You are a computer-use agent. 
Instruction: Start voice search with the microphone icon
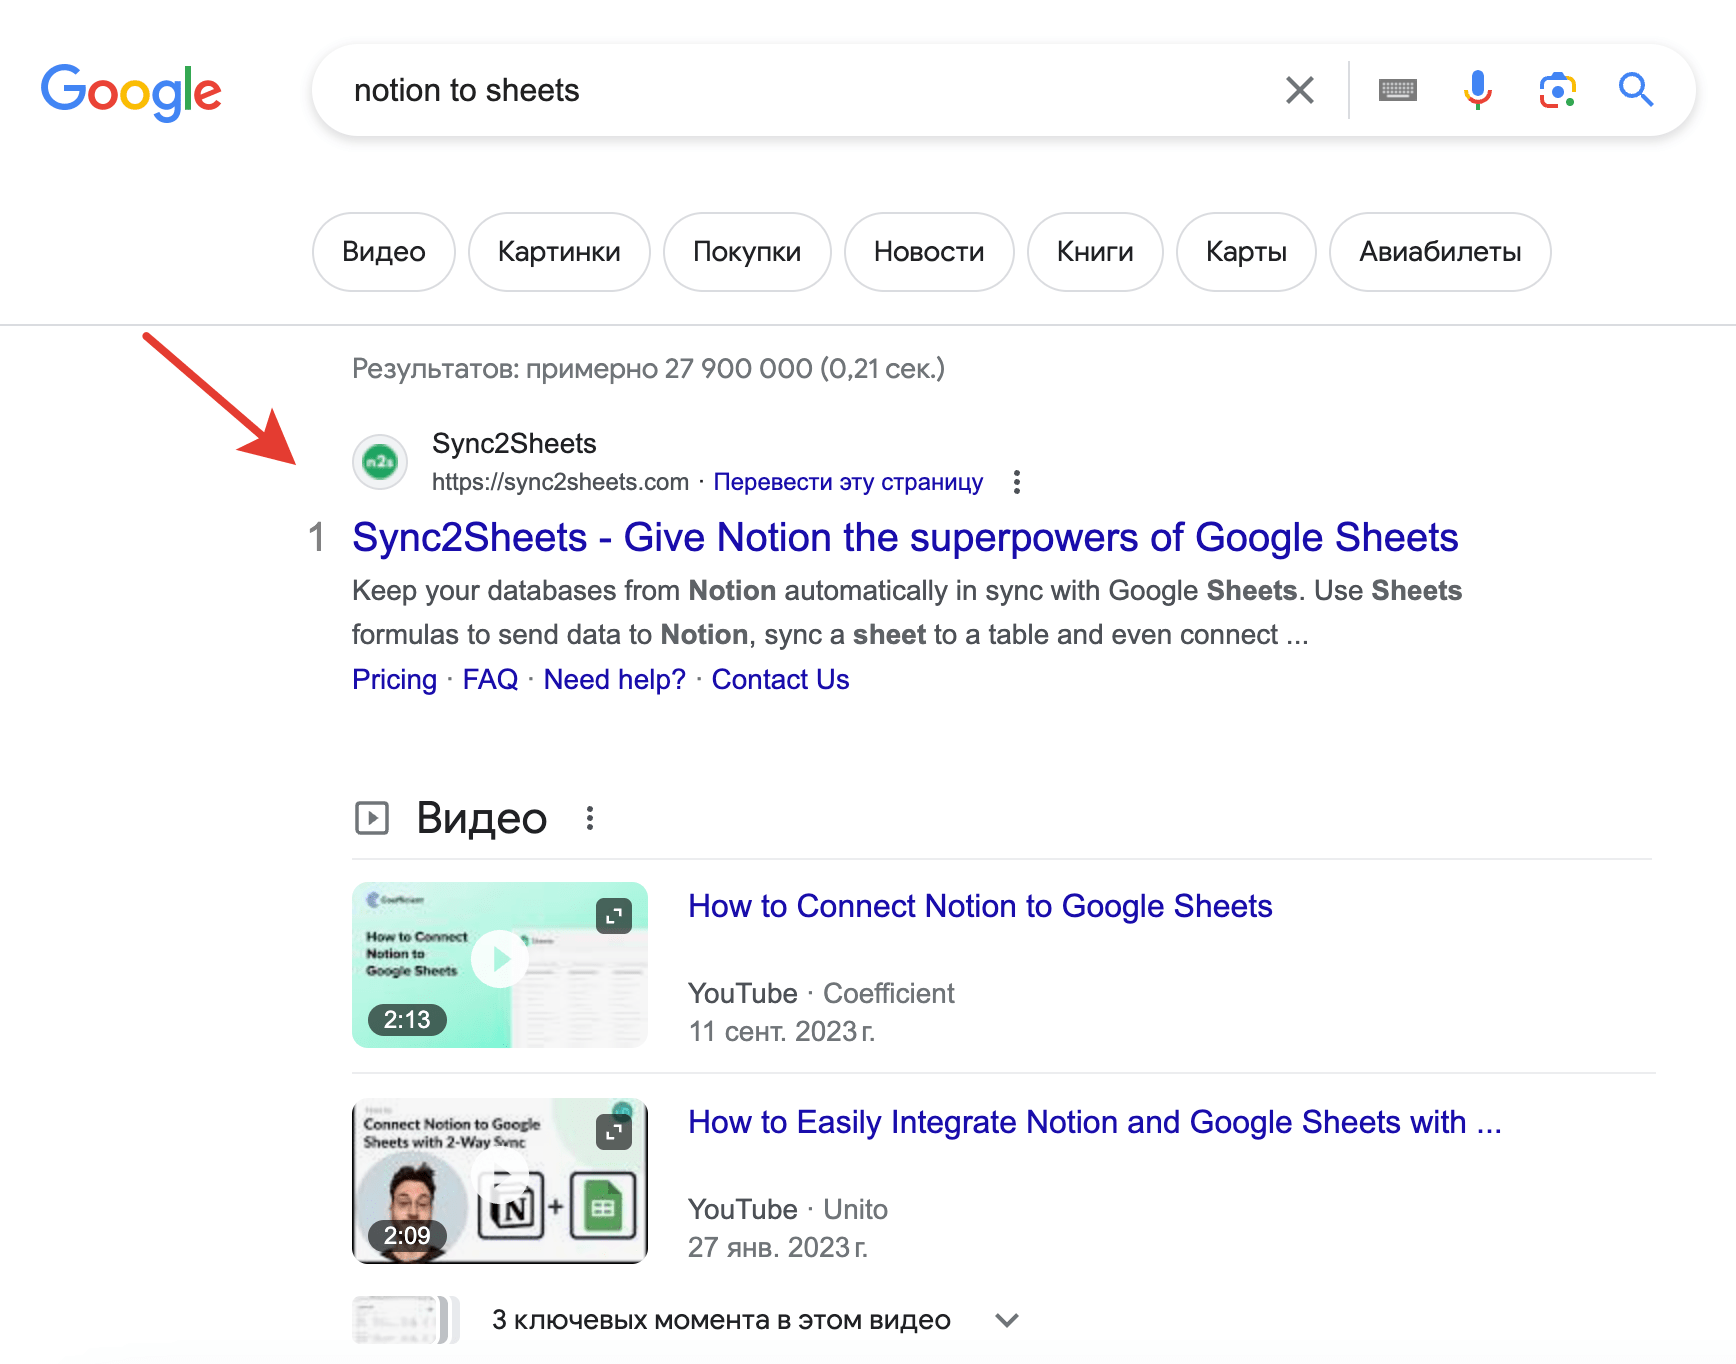[x=1477, y=90]
